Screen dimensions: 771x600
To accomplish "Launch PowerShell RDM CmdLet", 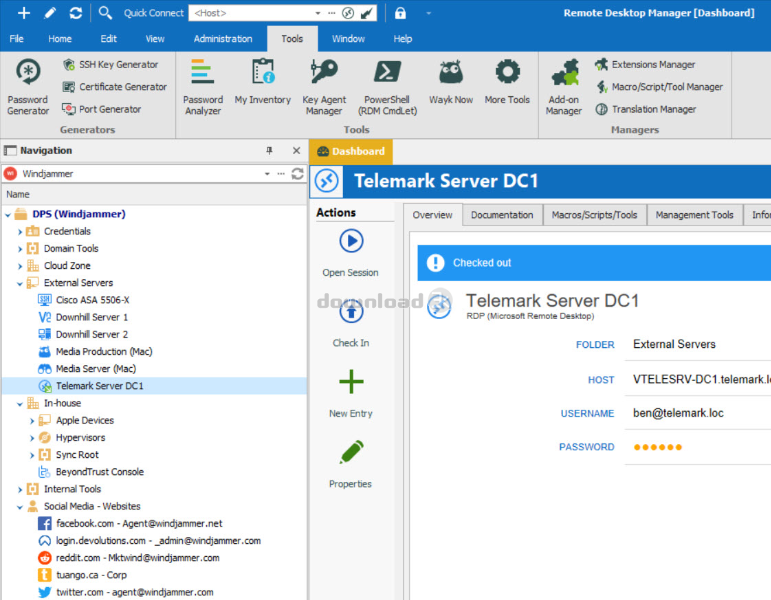I will (387, 87).
